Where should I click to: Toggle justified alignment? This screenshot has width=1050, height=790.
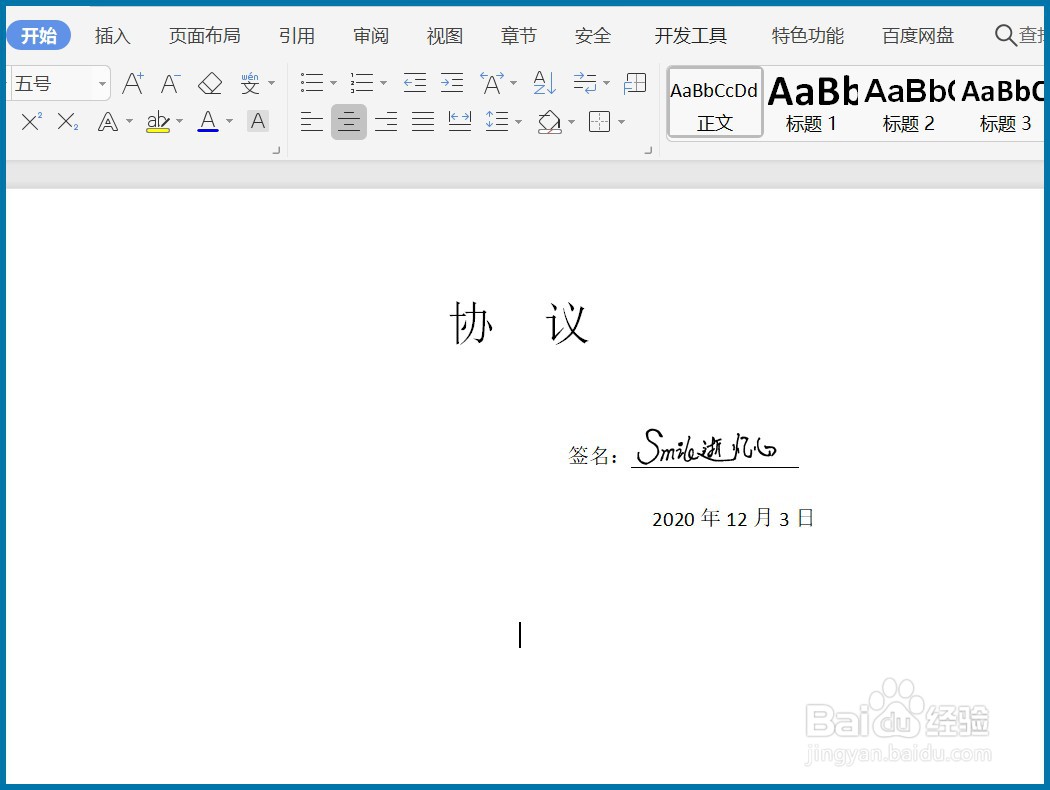click(x=422, y=121)
